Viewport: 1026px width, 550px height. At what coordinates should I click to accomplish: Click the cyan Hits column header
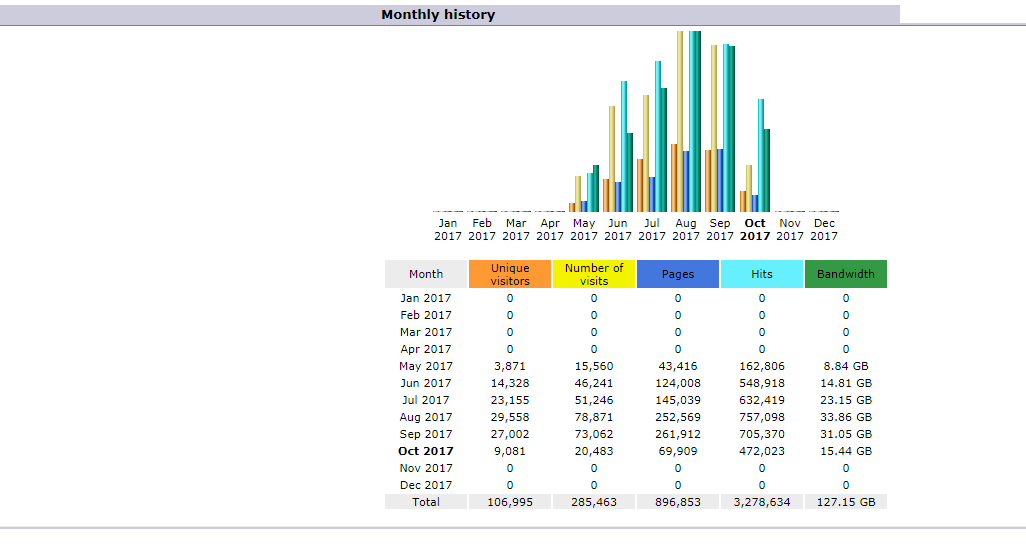coord(762,274)
